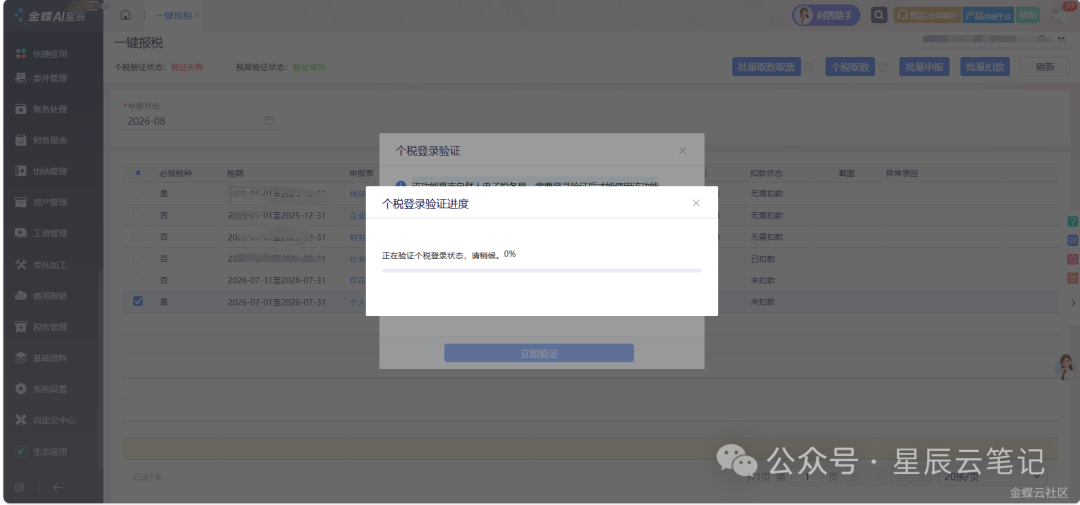Screen dimensions: 1080x505
Task: Open 资产管理 in the sidebar
Action: click(x=41, y=203)
